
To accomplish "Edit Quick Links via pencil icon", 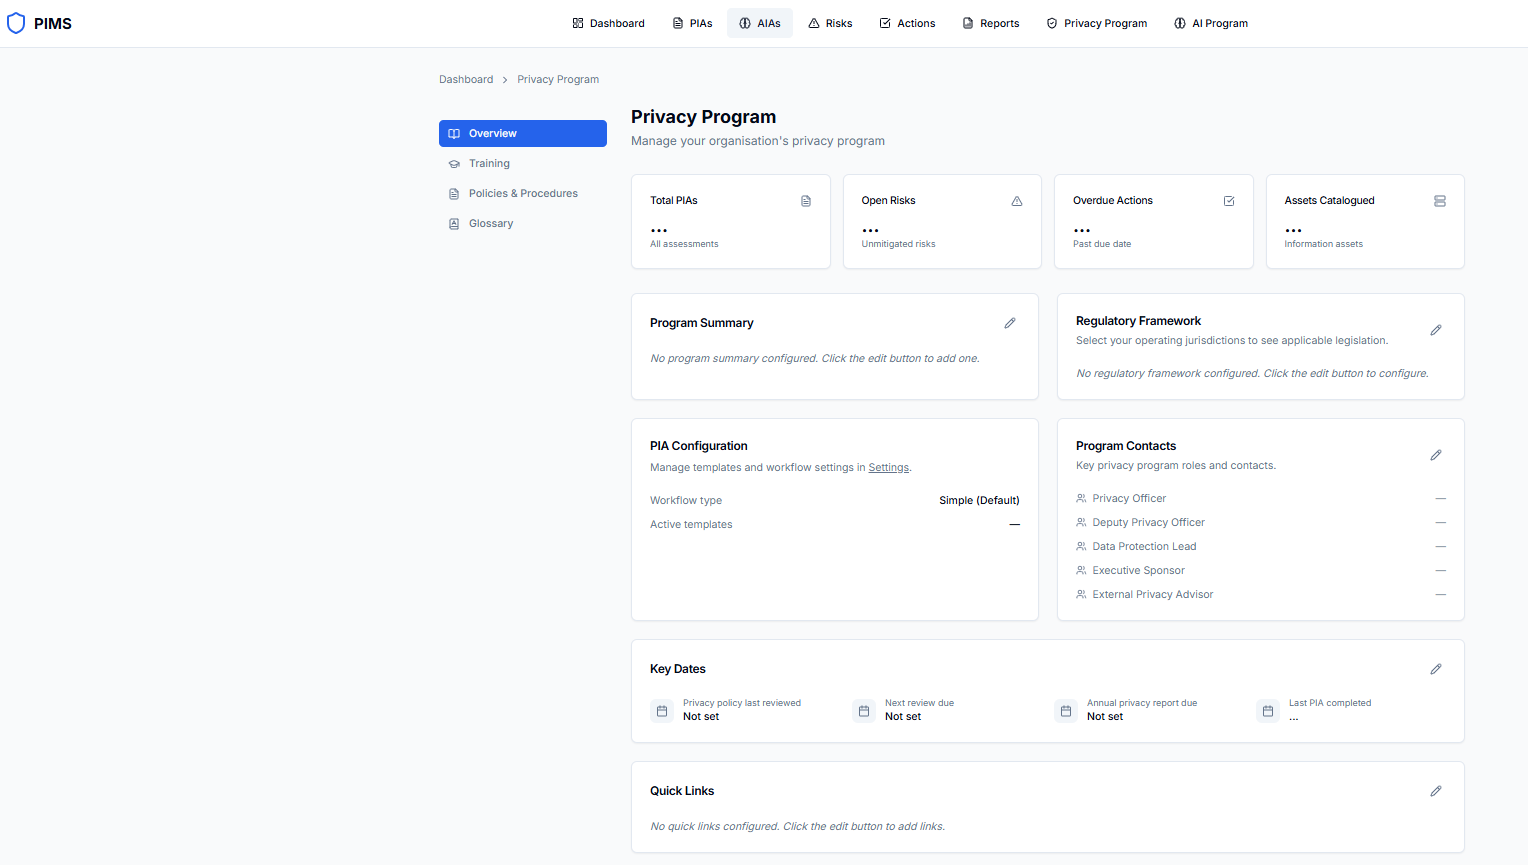I will click(x=1436, y=791).
